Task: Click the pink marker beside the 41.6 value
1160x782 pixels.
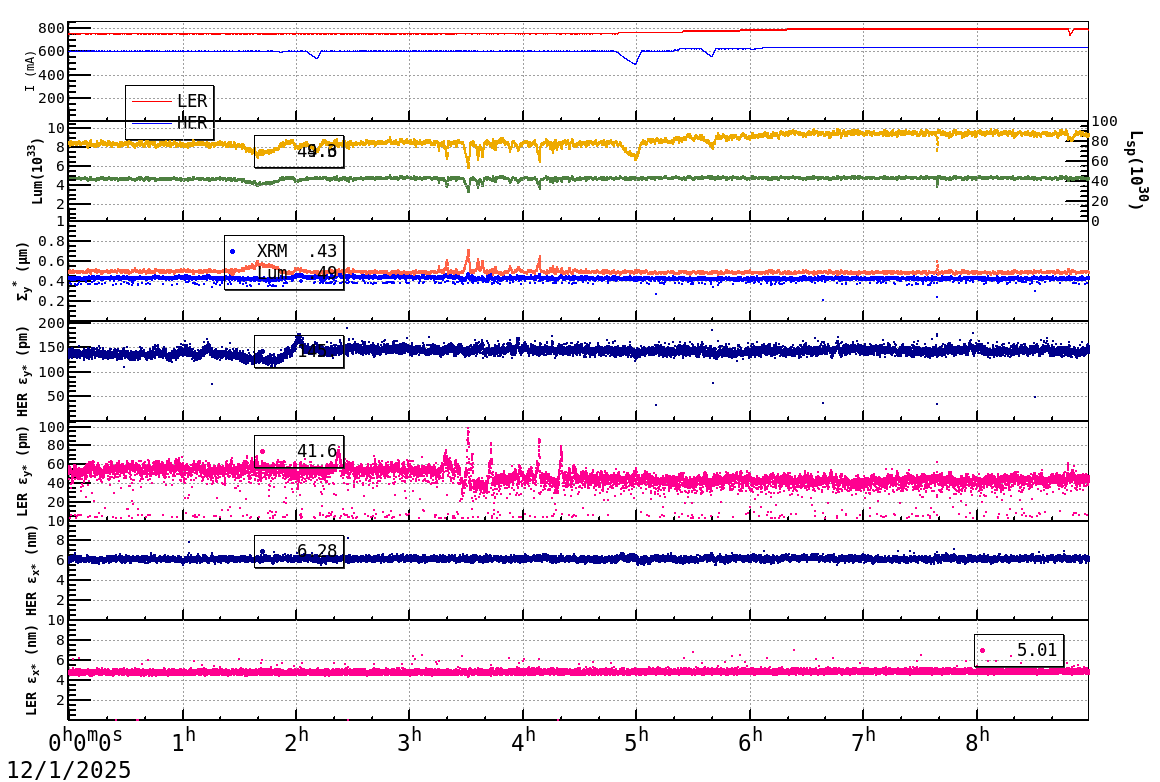Action: 263,451
